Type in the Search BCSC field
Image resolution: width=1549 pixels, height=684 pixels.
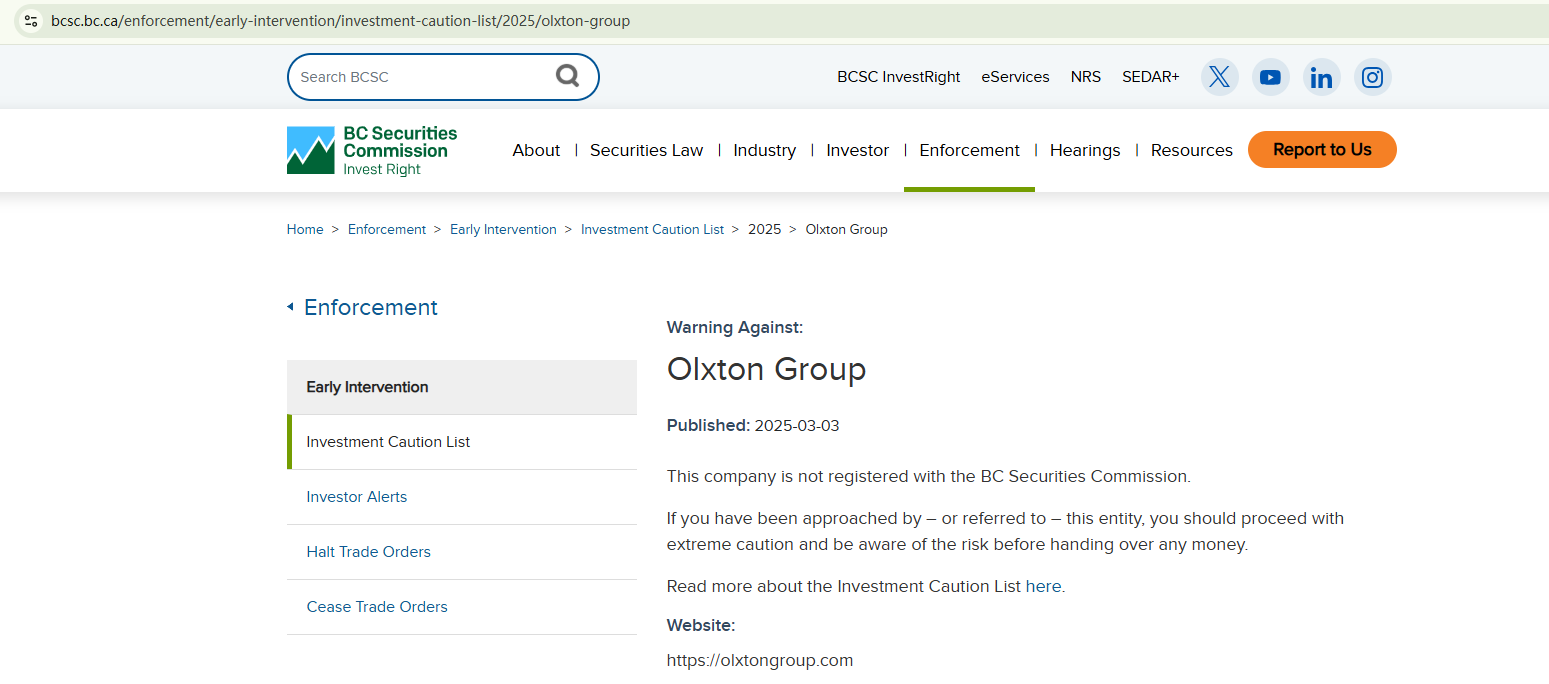click(x=420, y=77)
